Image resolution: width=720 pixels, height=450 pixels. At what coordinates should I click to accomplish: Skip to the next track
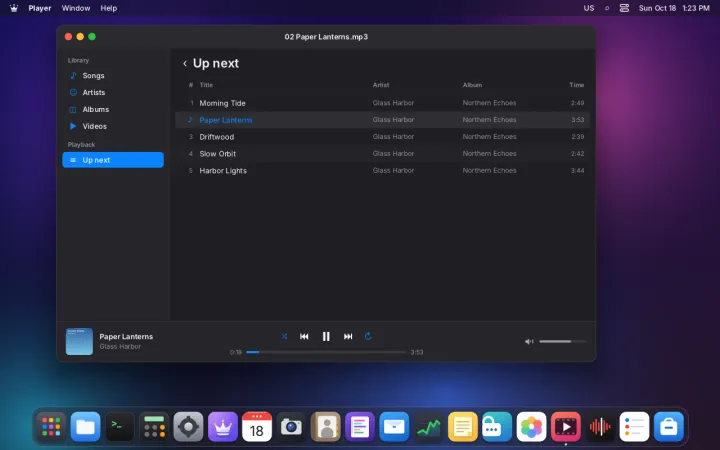coord(348,337)
